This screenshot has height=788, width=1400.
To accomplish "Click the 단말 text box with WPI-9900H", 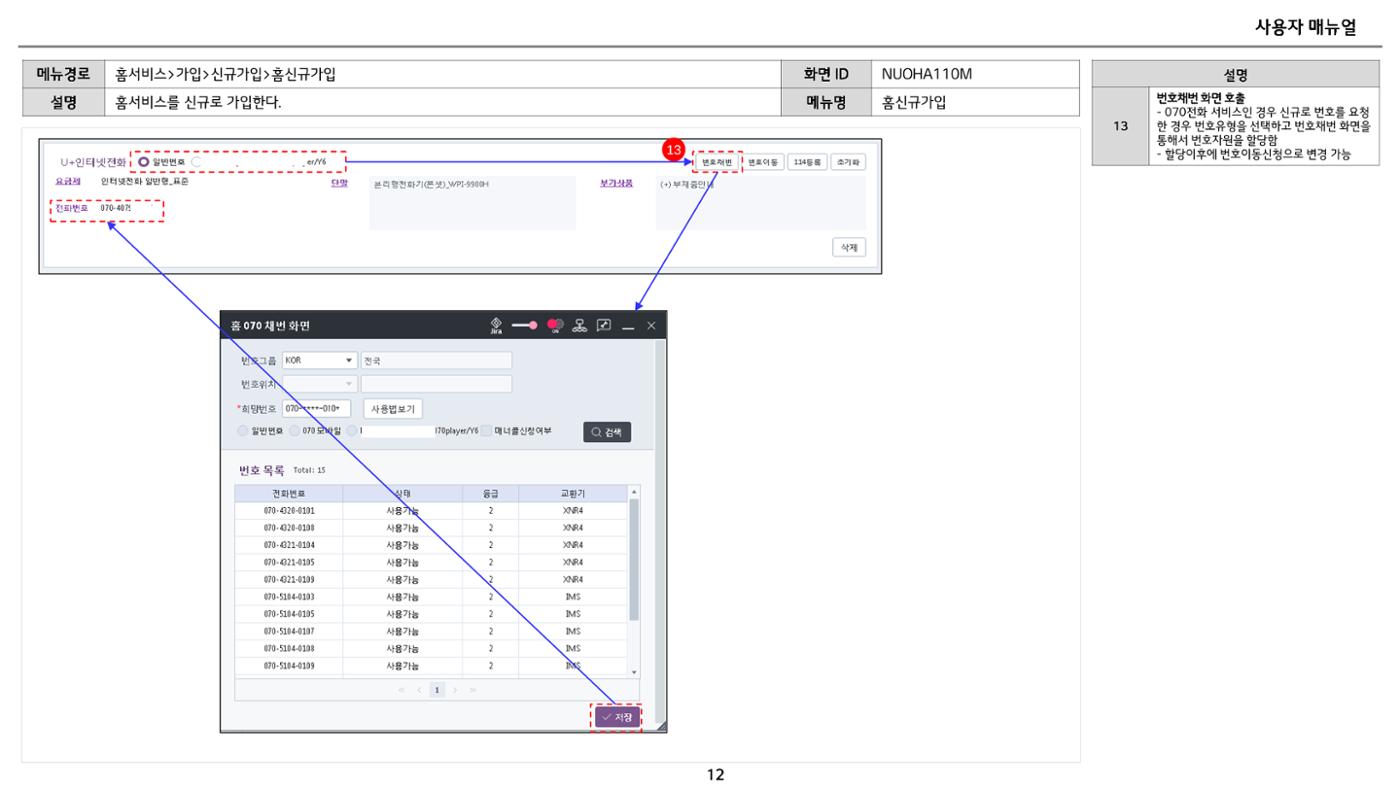I will [x=473, y=203].
